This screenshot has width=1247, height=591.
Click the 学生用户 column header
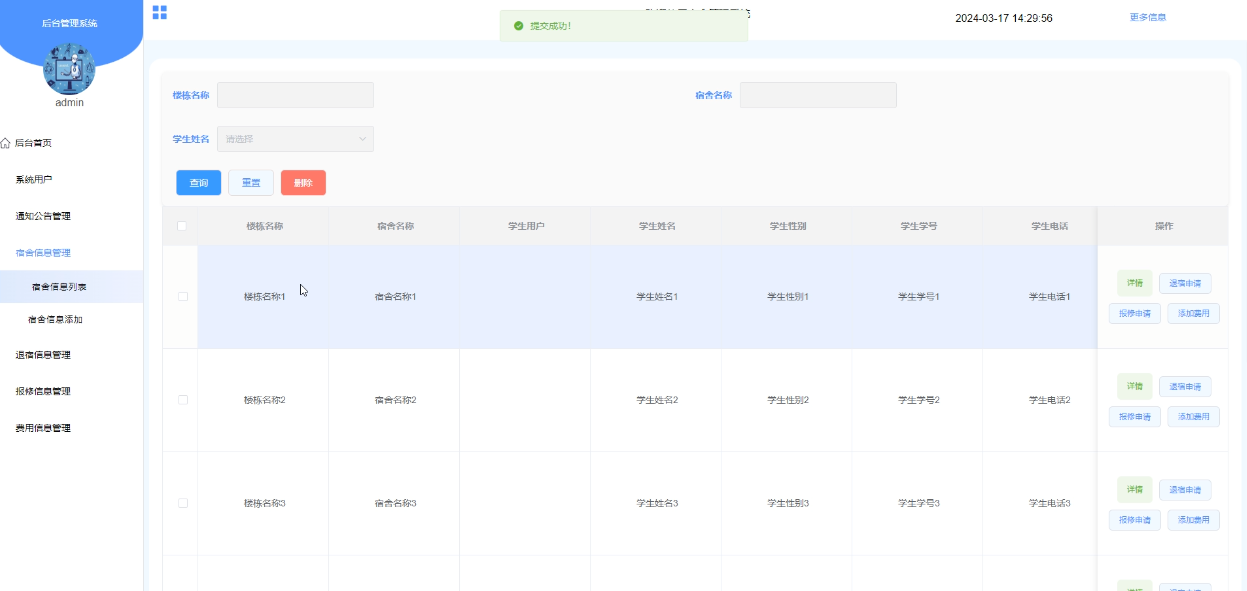tap(526, 226)
